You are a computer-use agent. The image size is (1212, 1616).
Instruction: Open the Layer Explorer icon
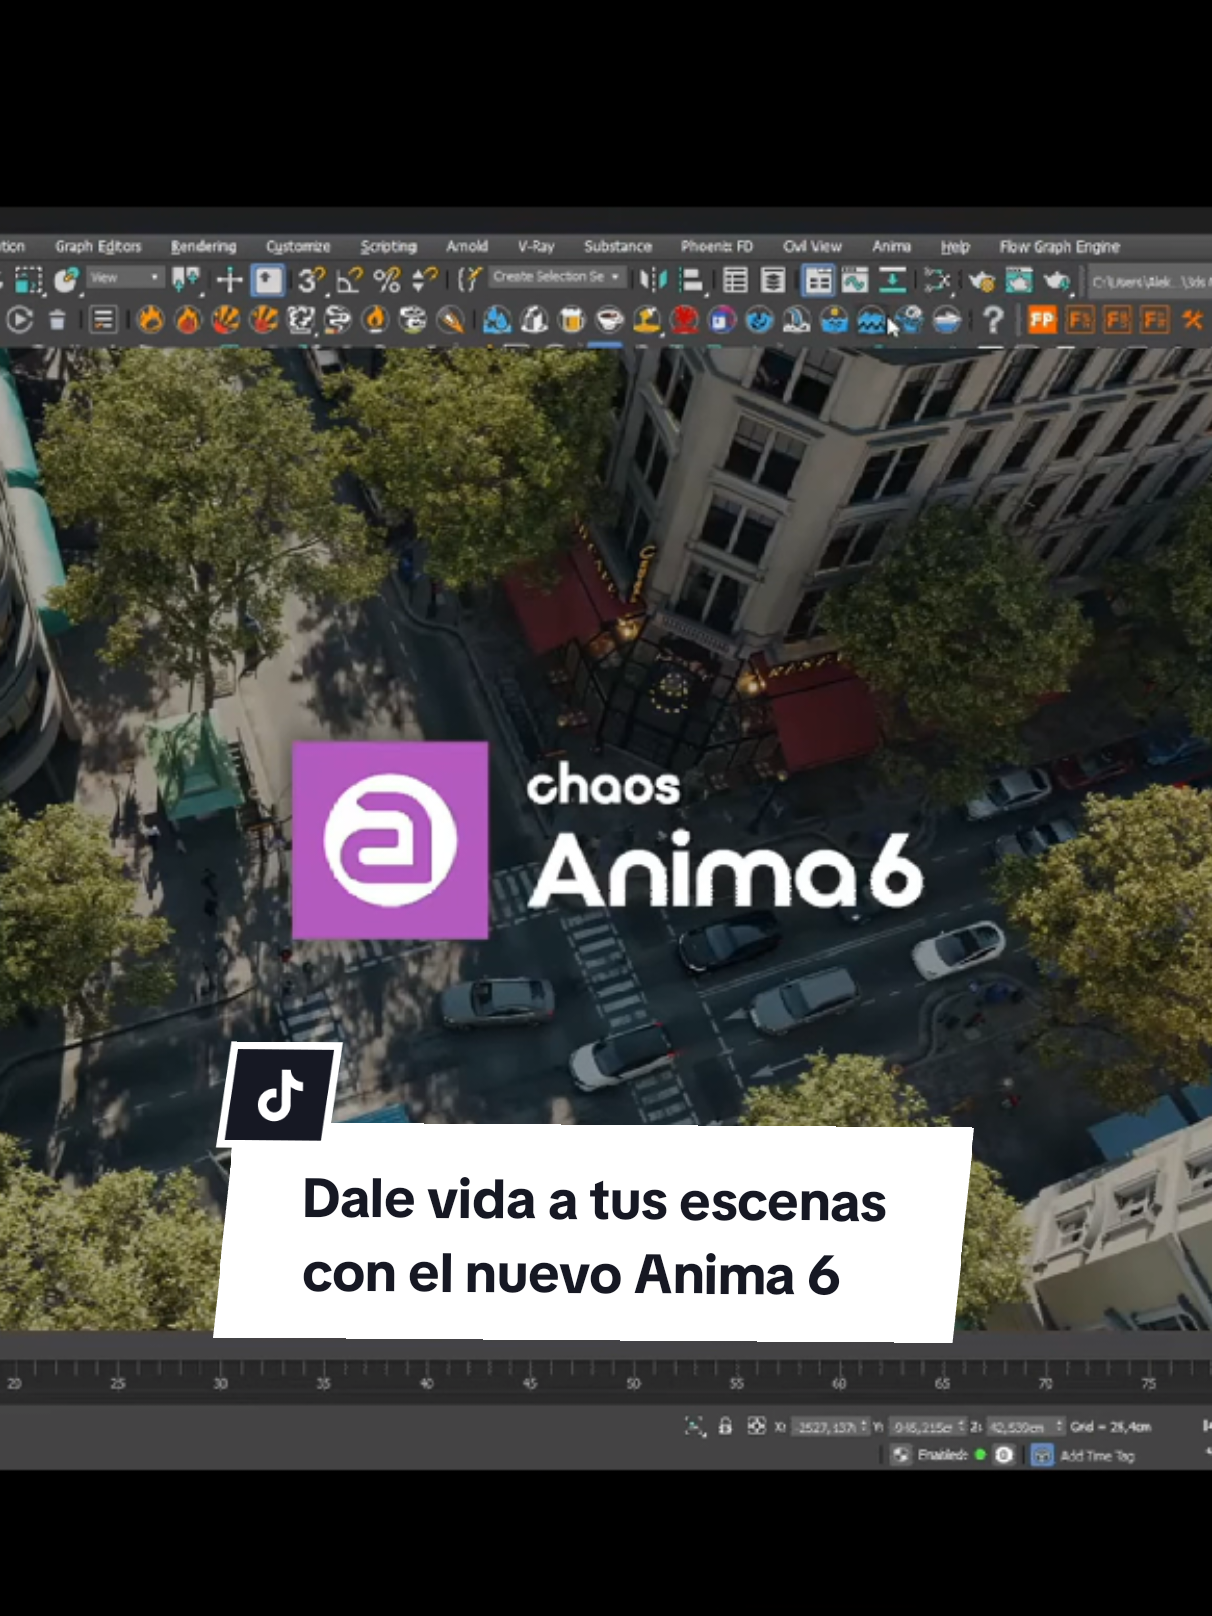click(x=773, y=281)
